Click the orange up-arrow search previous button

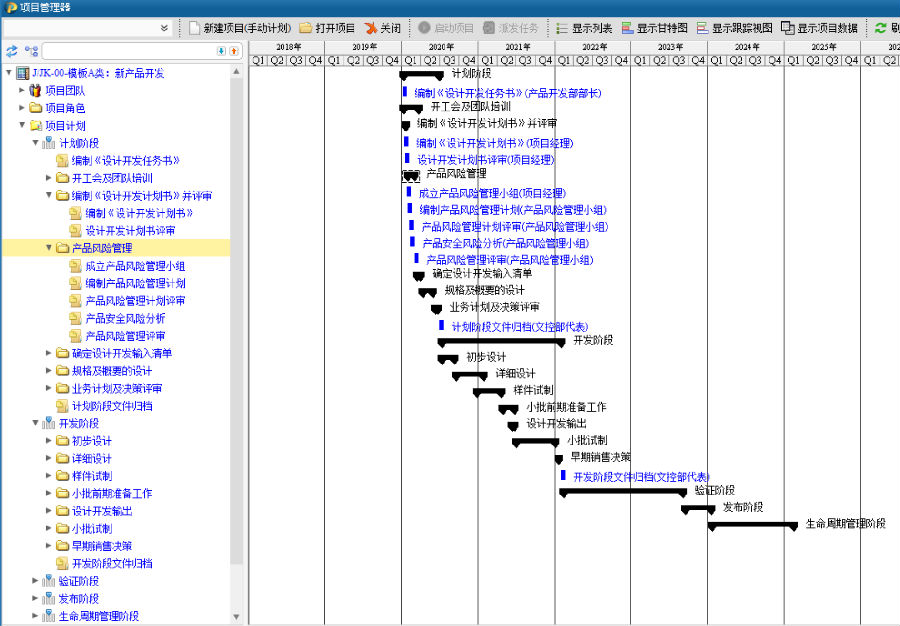[234, 51]
